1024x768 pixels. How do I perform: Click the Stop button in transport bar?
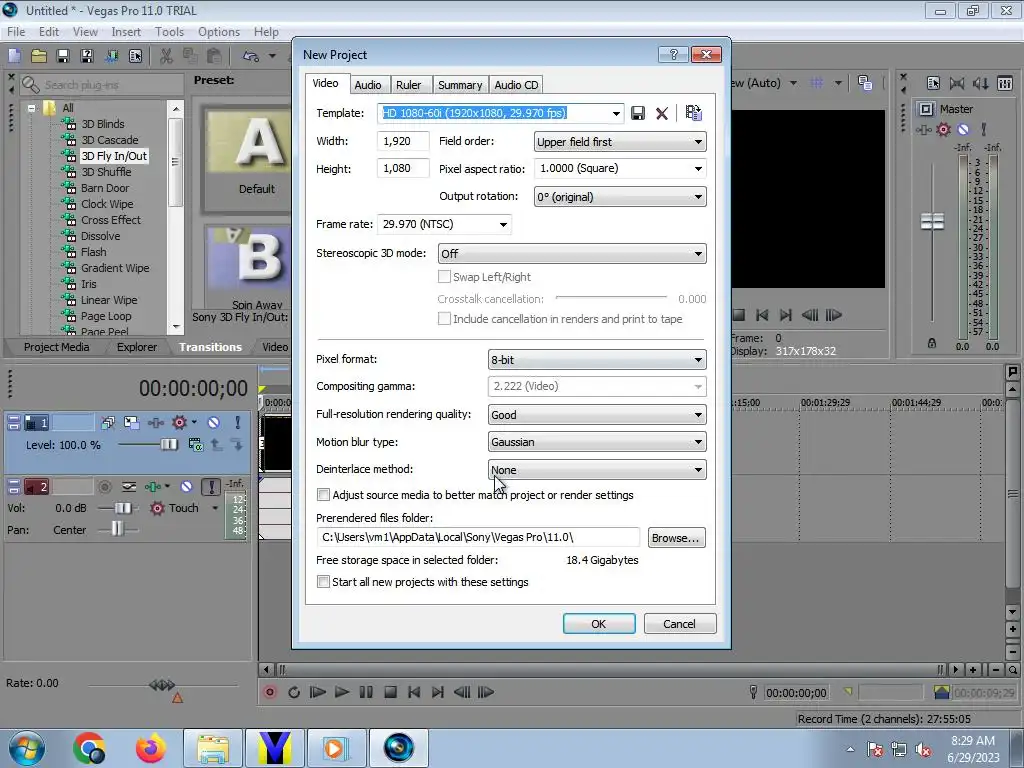[x=390, y=692]
